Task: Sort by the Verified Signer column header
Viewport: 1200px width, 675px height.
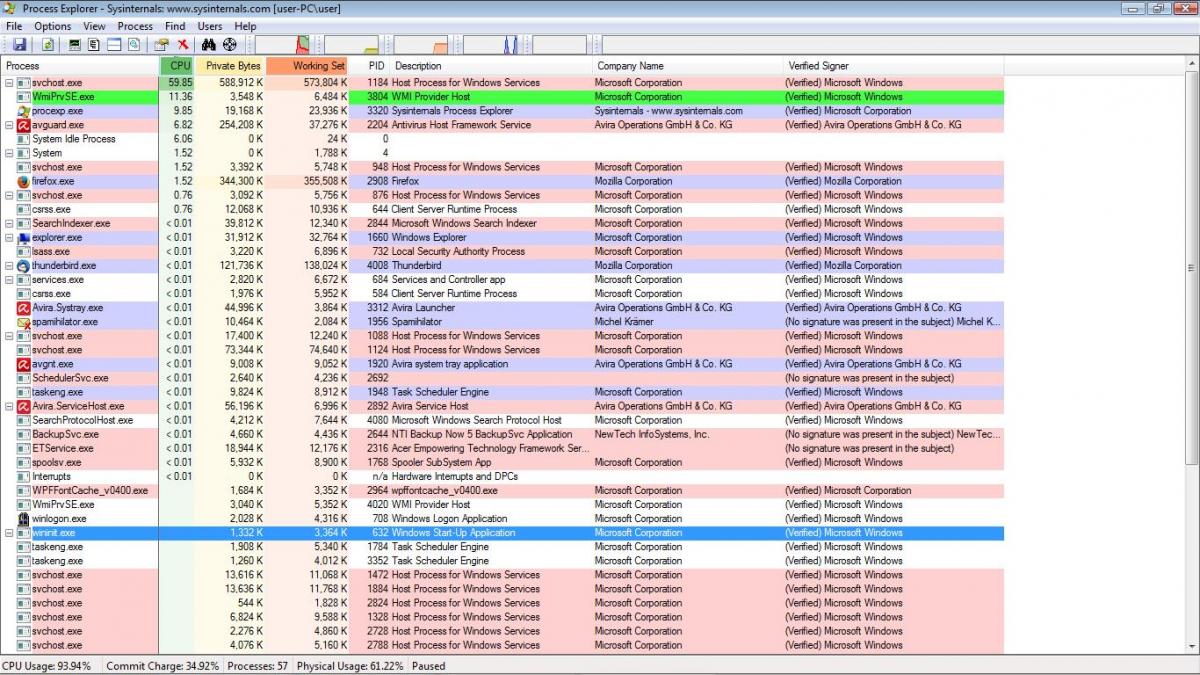Action: [893, 66]
